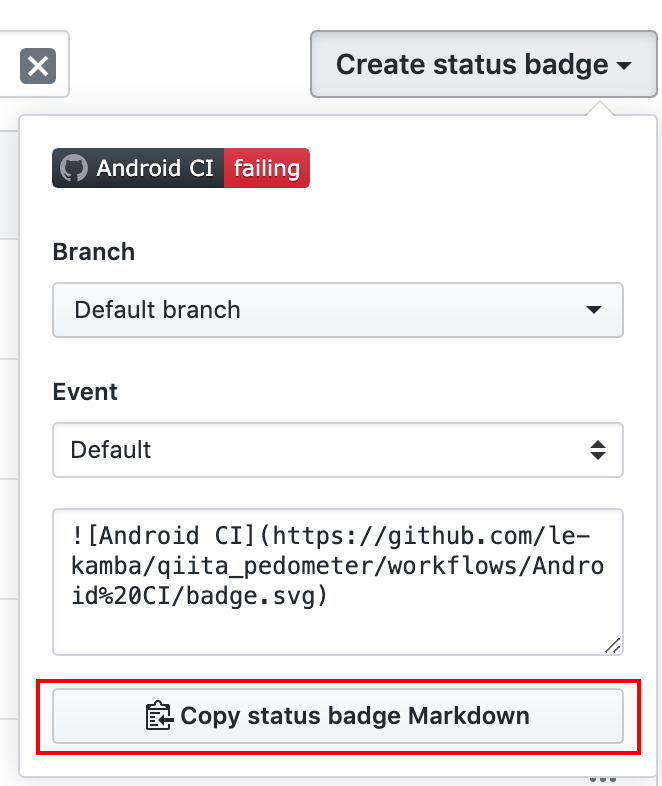Open the three-dot menu below popover

[x=602, y=779]
